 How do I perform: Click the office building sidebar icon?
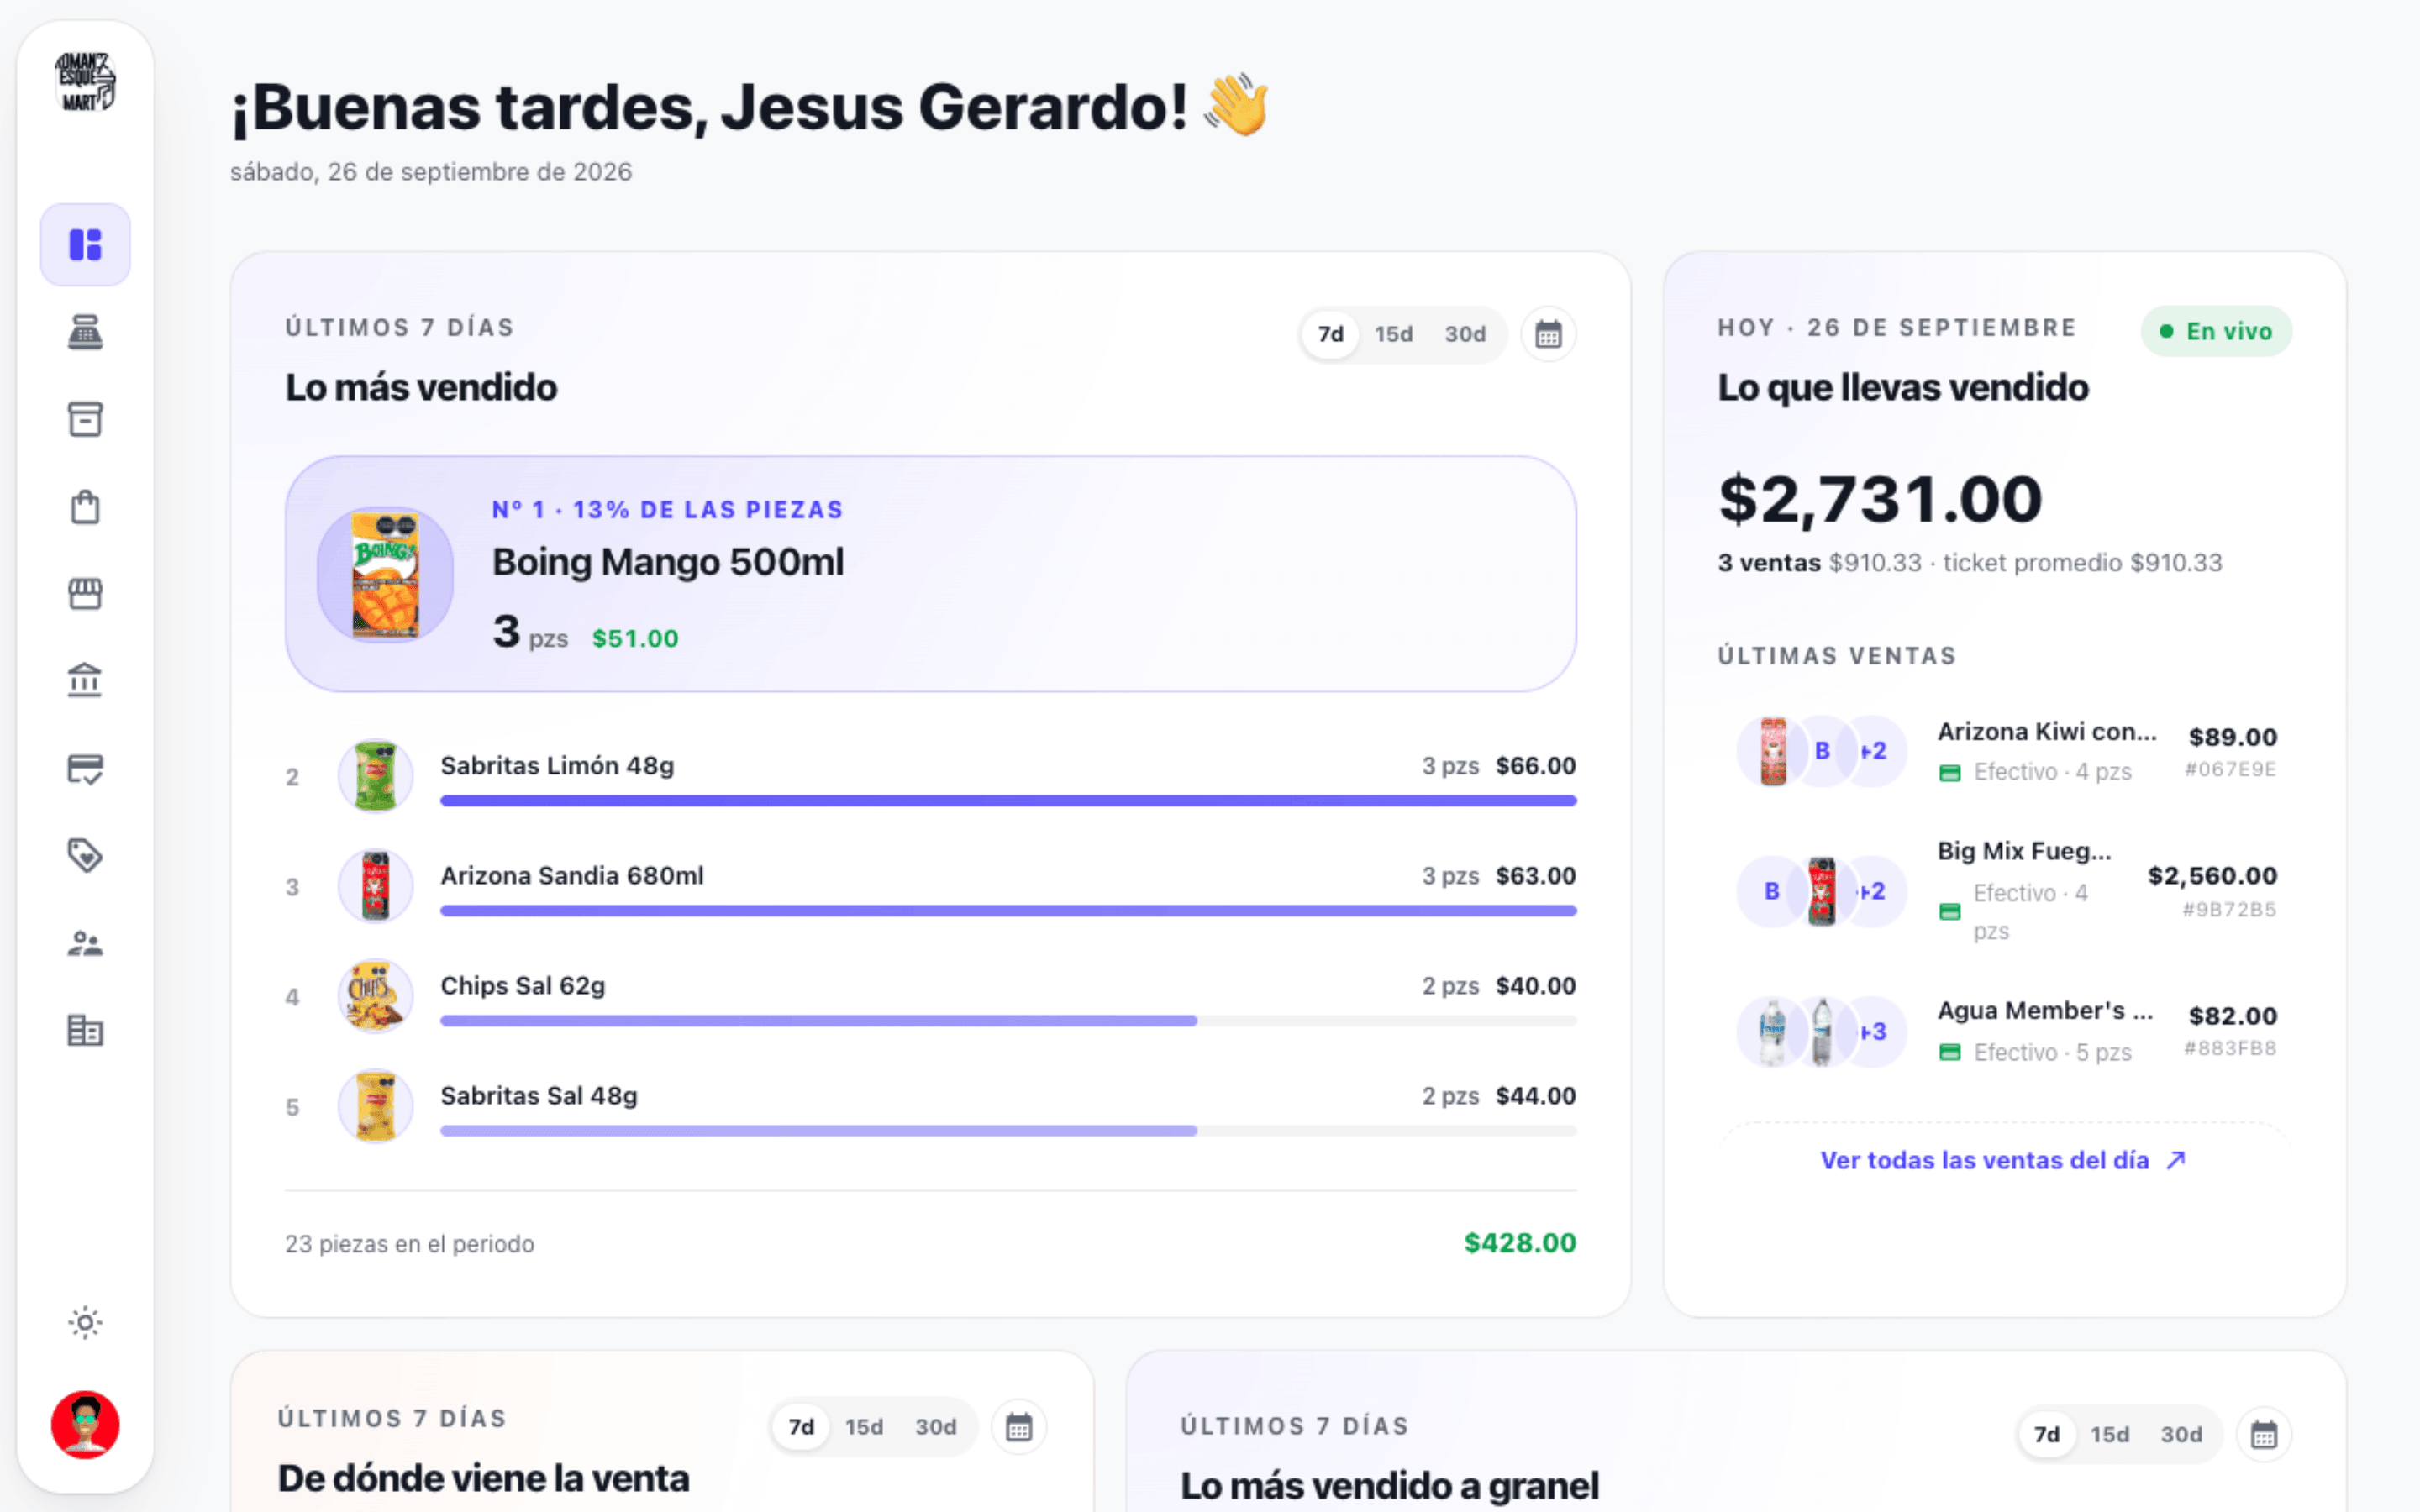tap(85, 1031)
